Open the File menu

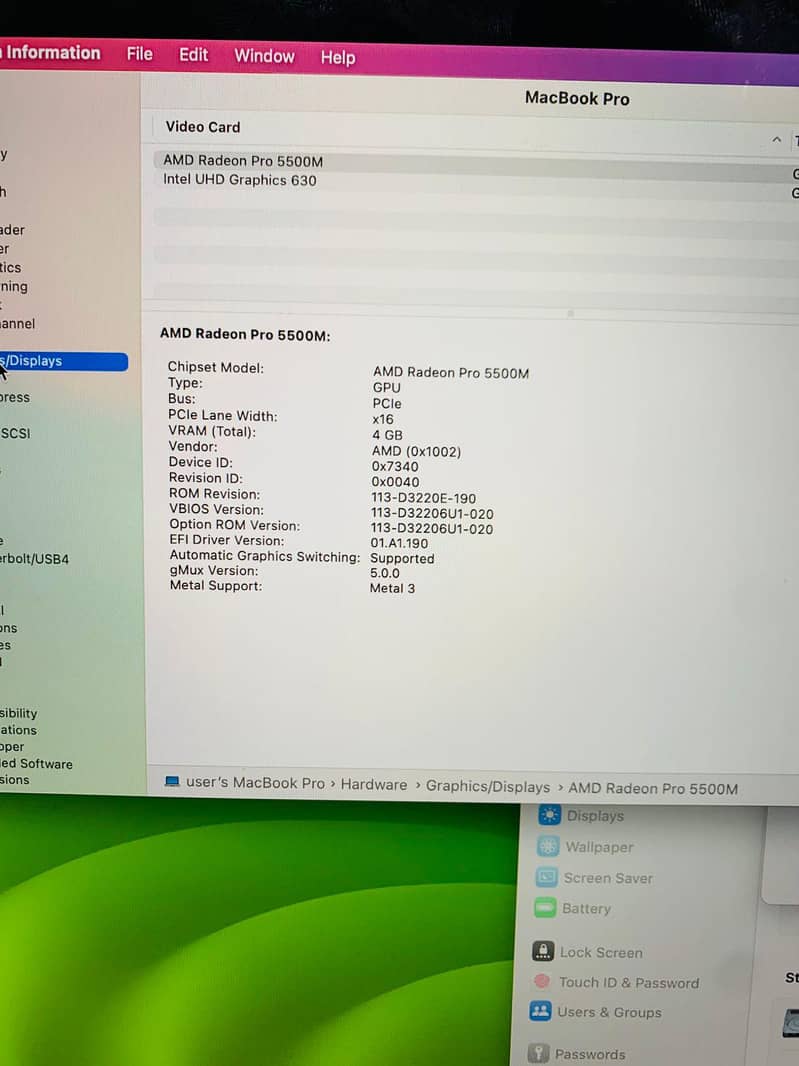point(139,54)
